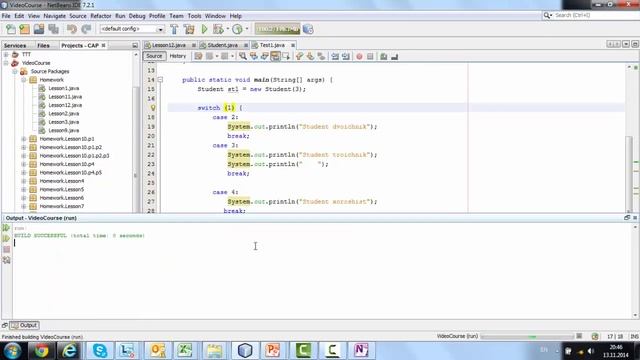The height and width of the screenshot is (360, 640).
Task: Open dropdown arrow next to Profile Project
Action: pyautogui.click(x=247, y=29)
